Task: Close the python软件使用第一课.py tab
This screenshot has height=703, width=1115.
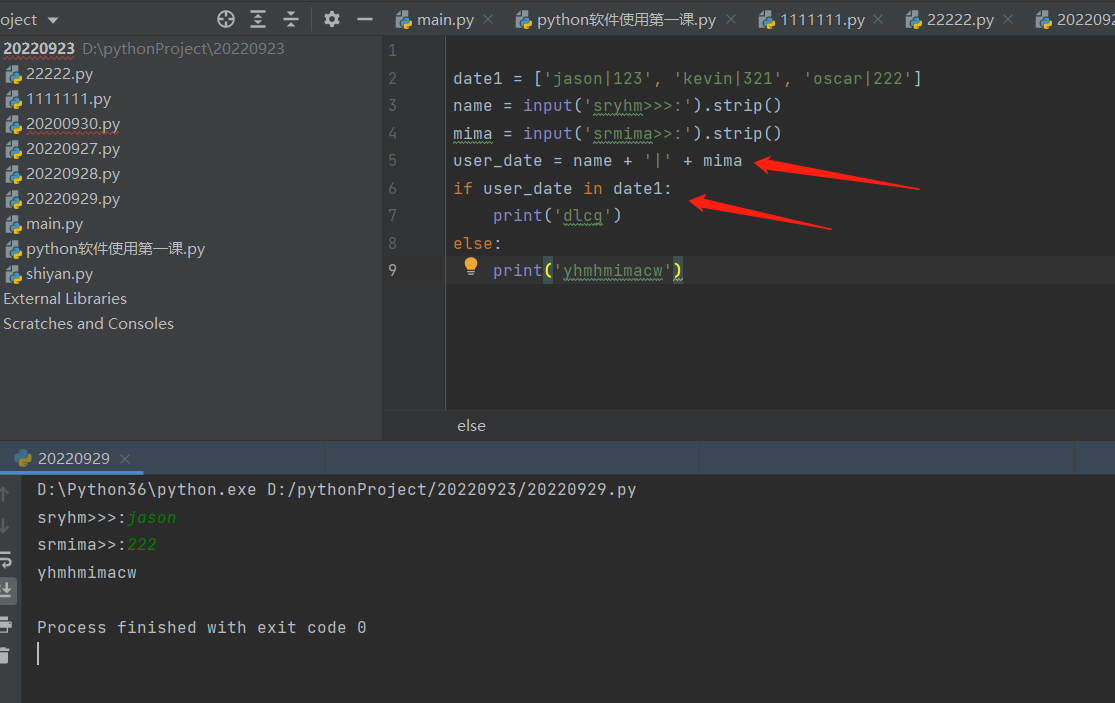Action: (730, 20)
